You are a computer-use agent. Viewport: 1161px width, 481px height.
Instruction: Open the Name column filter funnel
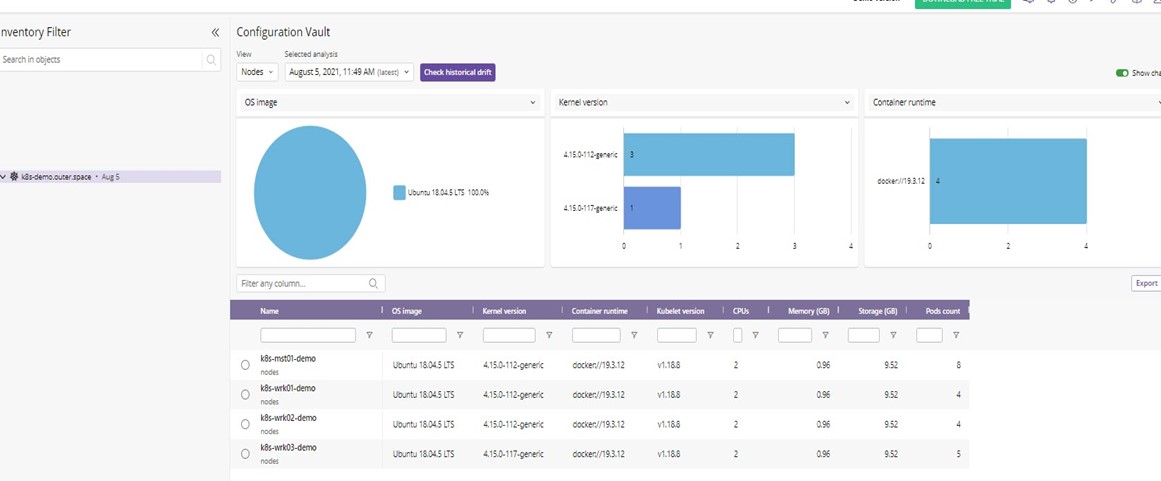(369, 335)
